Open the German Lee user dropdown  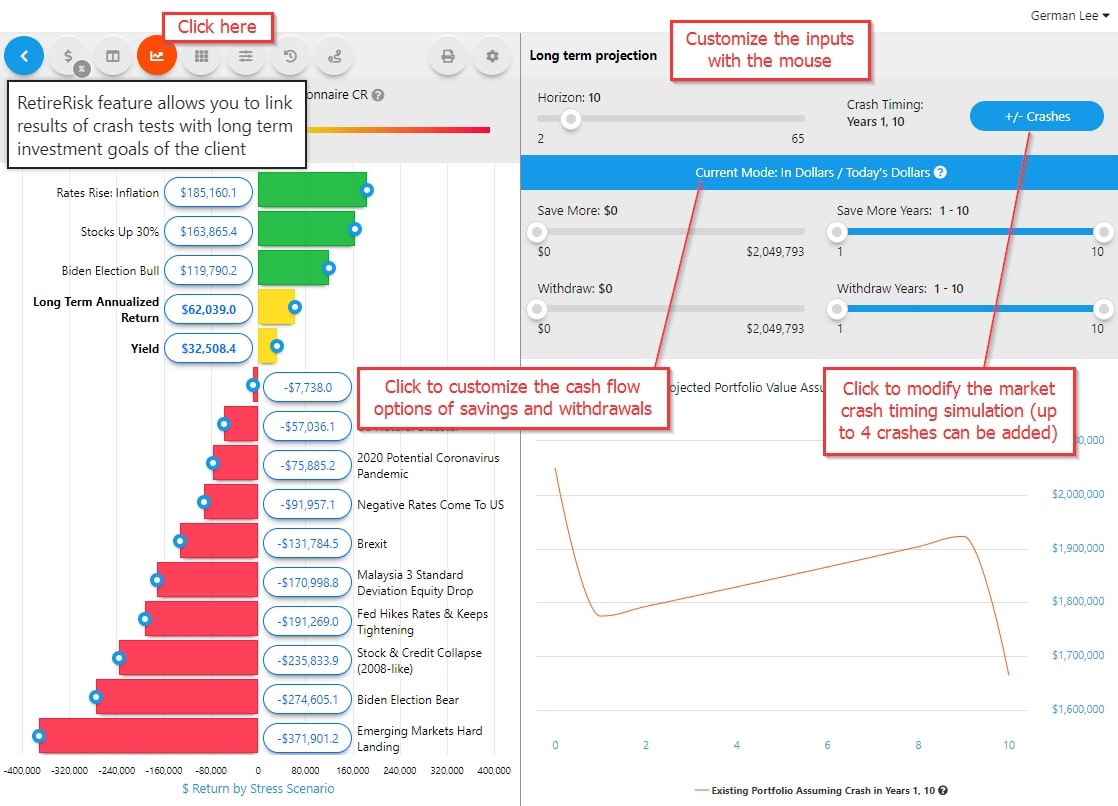pos(1069,15)
